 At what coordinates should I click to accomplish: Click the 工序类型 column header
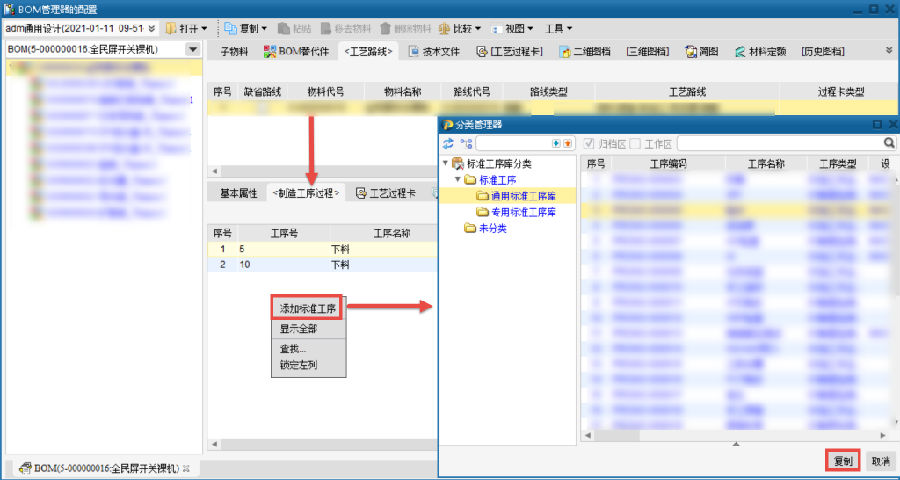[838, 164]
